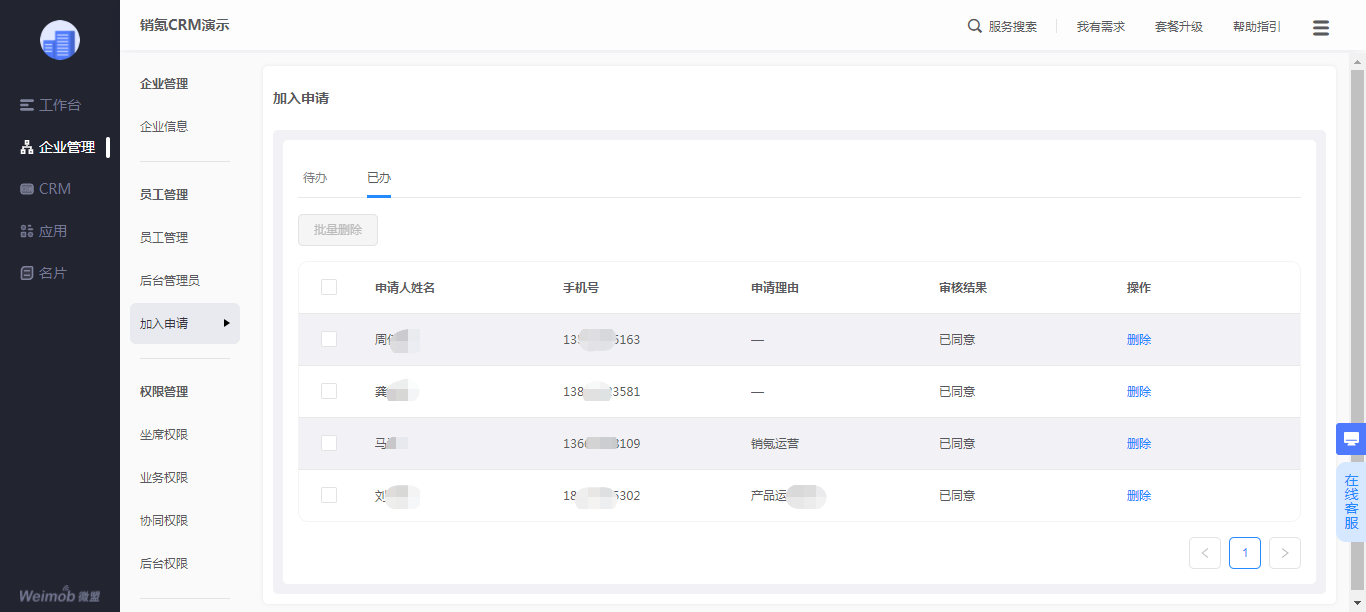Open 业务权限 submenu item
Viewport: 1366px width, 612px height.
164,478
